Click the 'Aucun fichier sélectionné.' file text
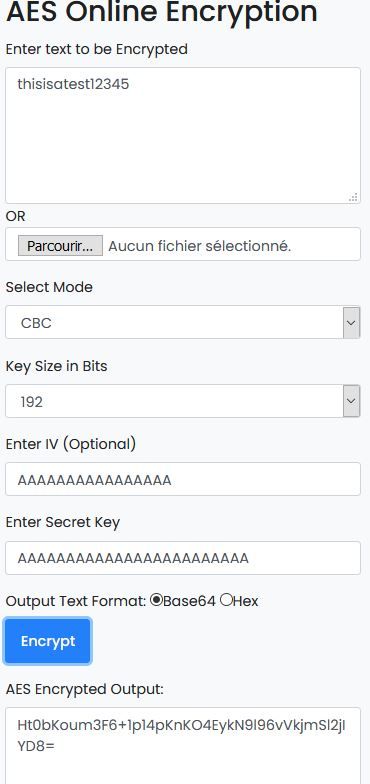 click(200, 246)
